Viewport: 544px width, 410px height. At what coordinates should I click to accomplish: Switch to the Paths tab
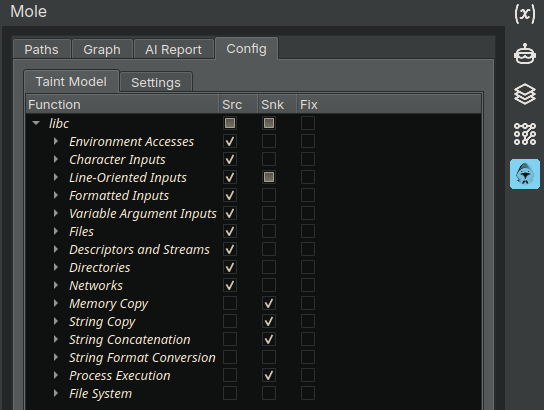(x=42, y=49)
